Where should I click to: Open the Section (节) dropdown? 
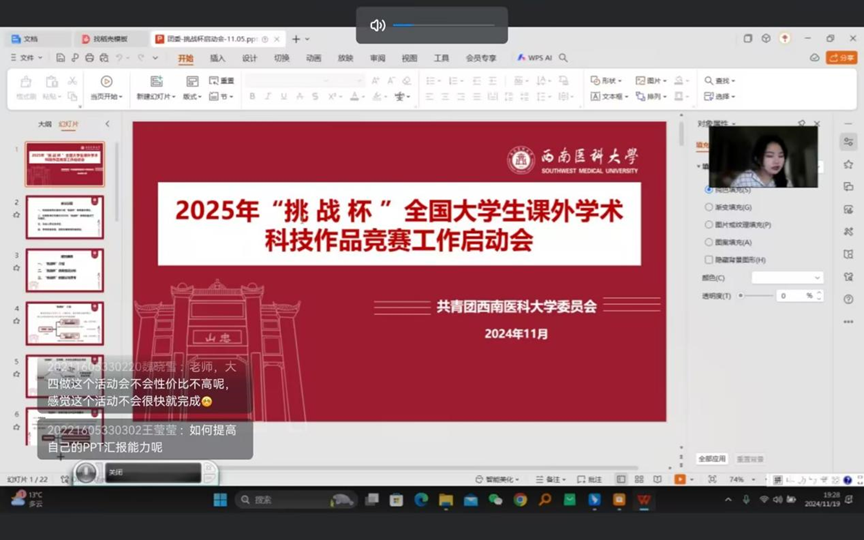click(x=222, y=96)
